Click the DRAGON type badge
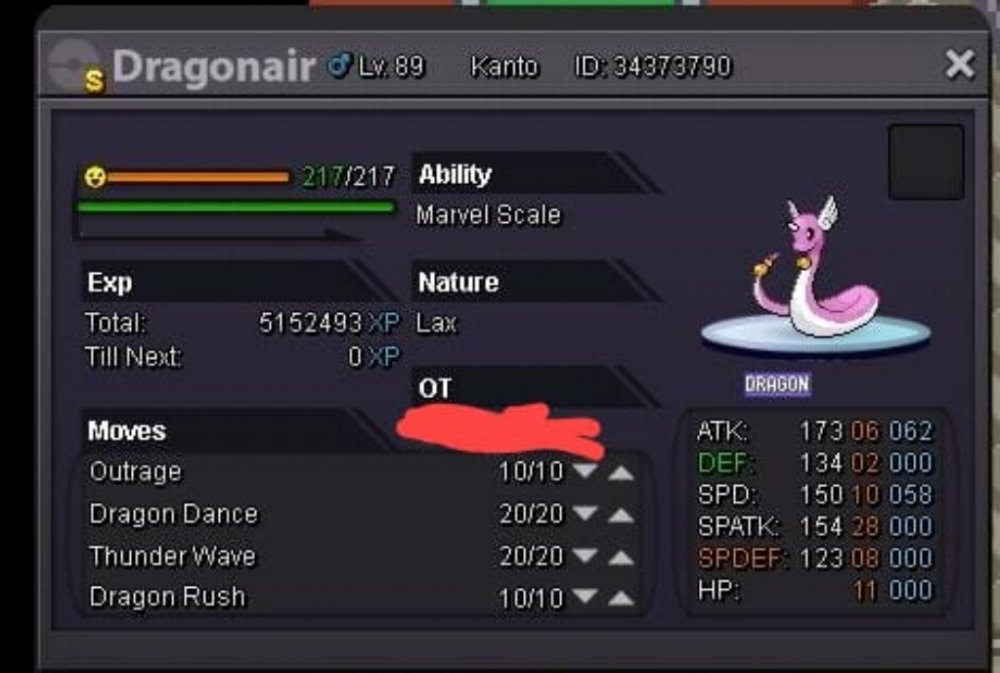1000x673 pixels. click(x=777, y=384)
